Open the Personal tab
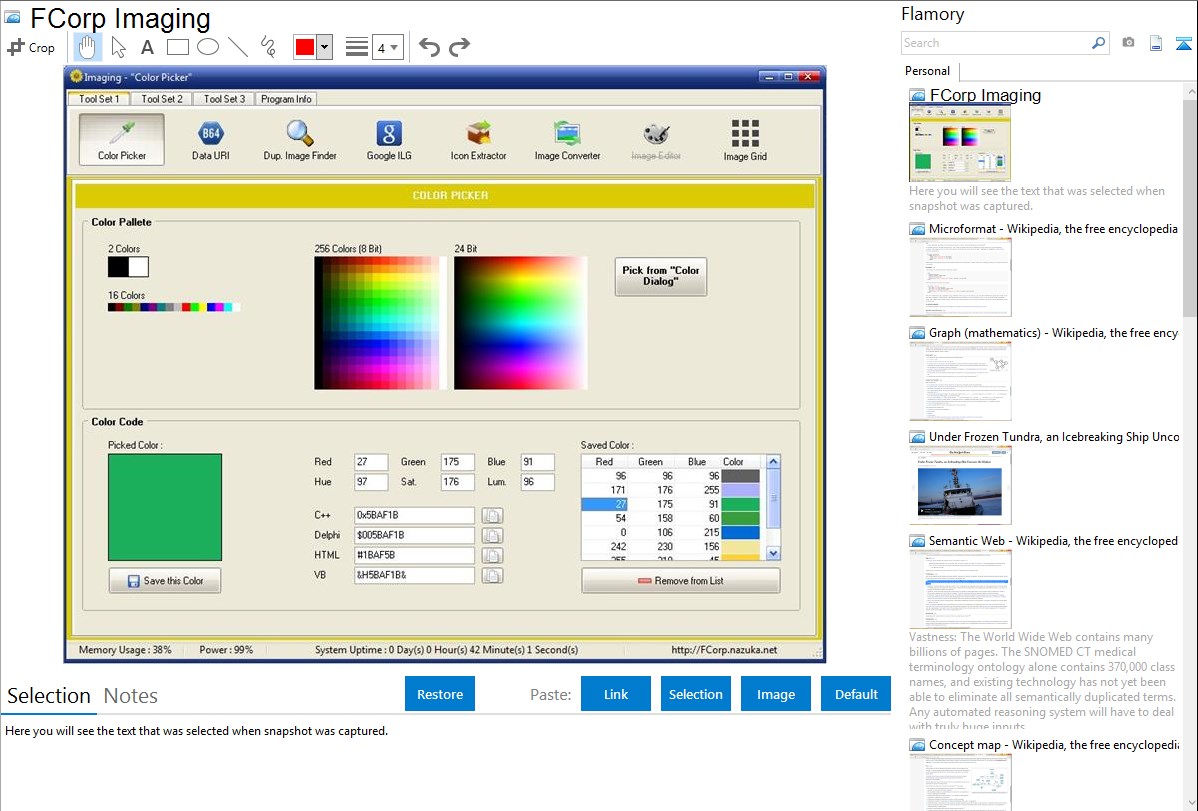The height and width of the screenshot is (811, 1198). 927,71
